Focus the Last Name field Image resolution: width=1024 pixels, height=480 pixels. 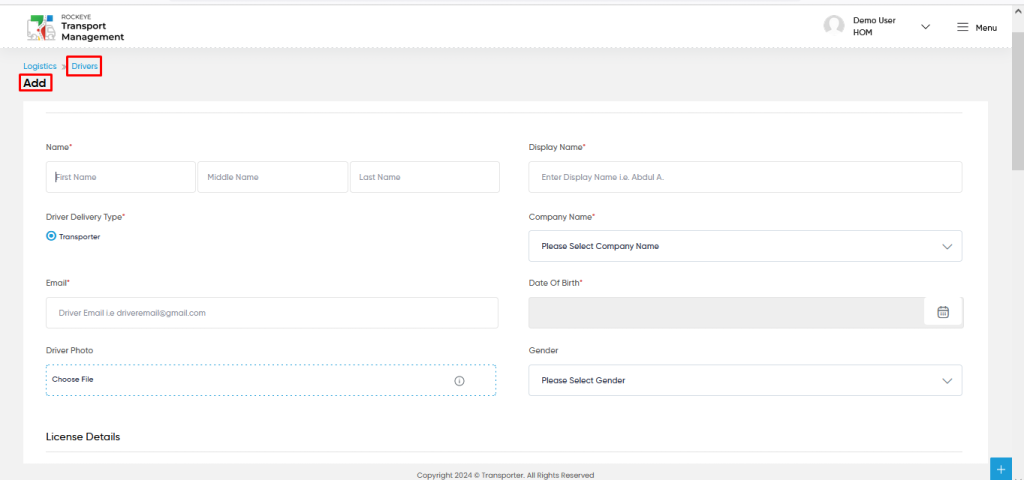(425, 177)
